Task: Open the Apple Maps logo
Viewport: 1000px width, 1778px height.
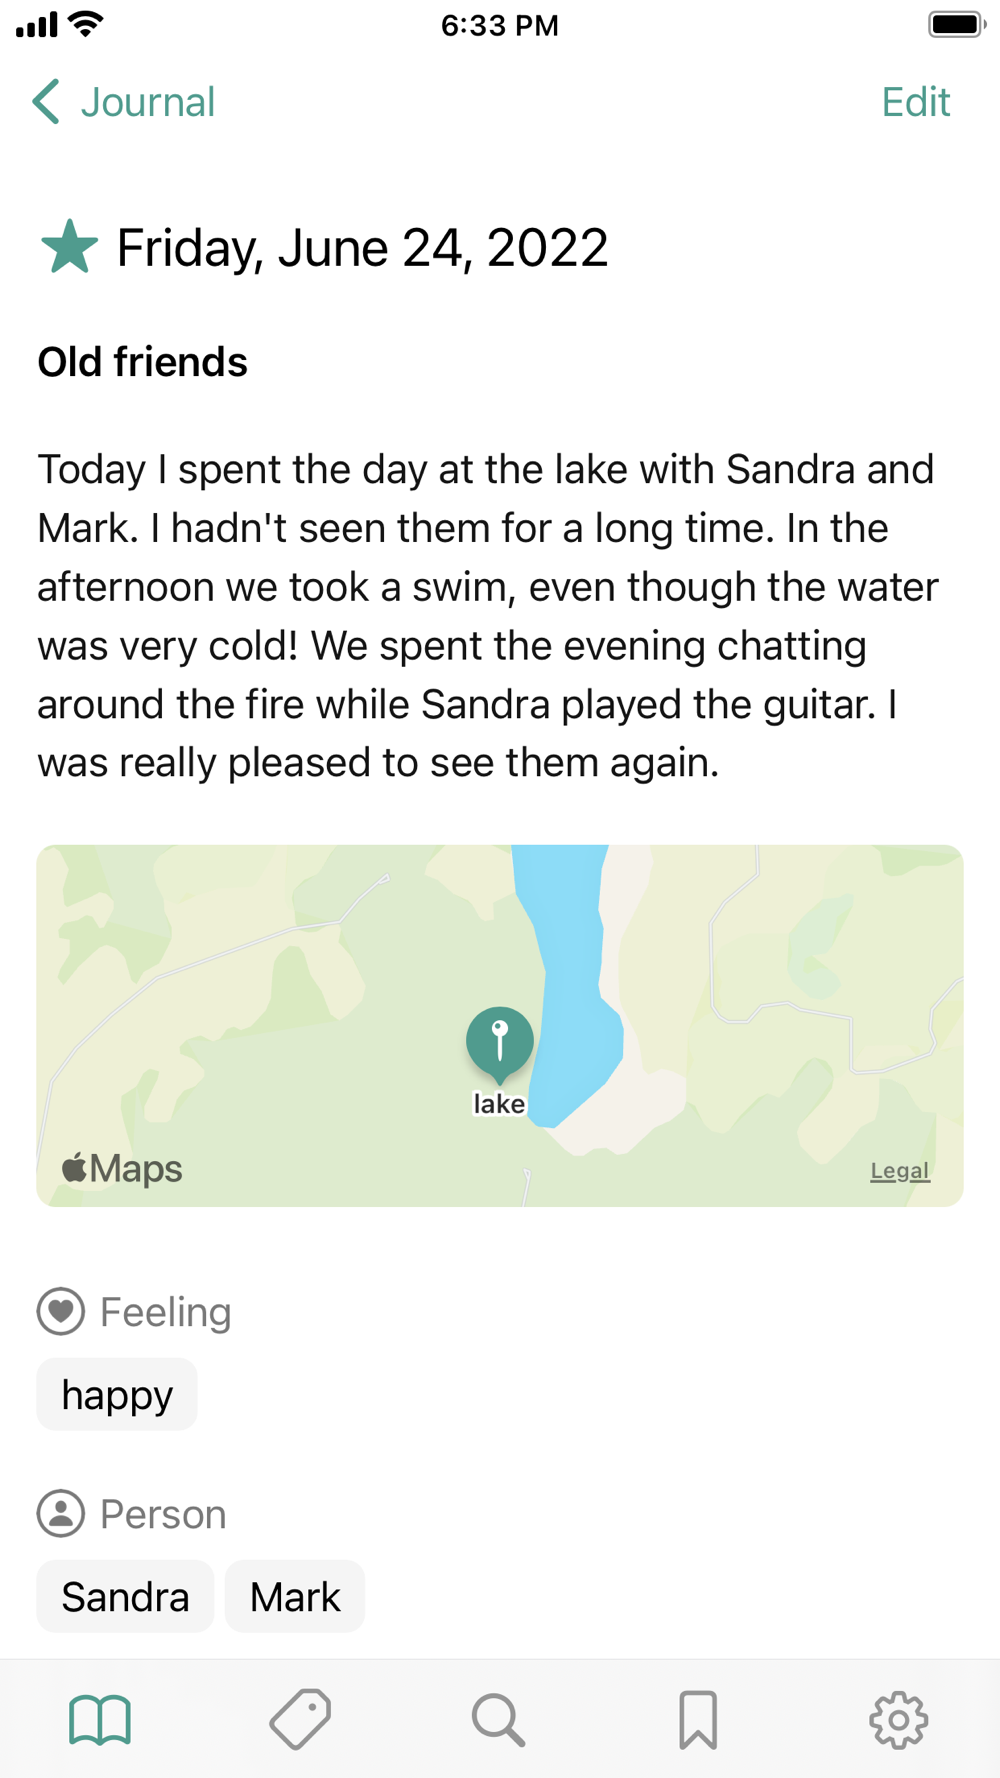Action: coord(122,1168)
